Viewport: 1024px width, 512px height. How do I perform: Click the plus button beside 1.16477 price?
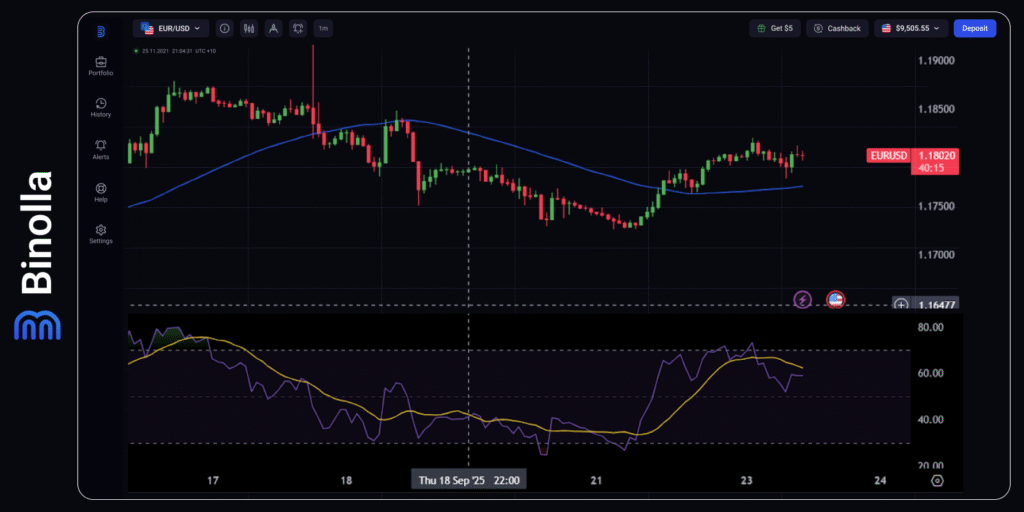pos(902,304)
